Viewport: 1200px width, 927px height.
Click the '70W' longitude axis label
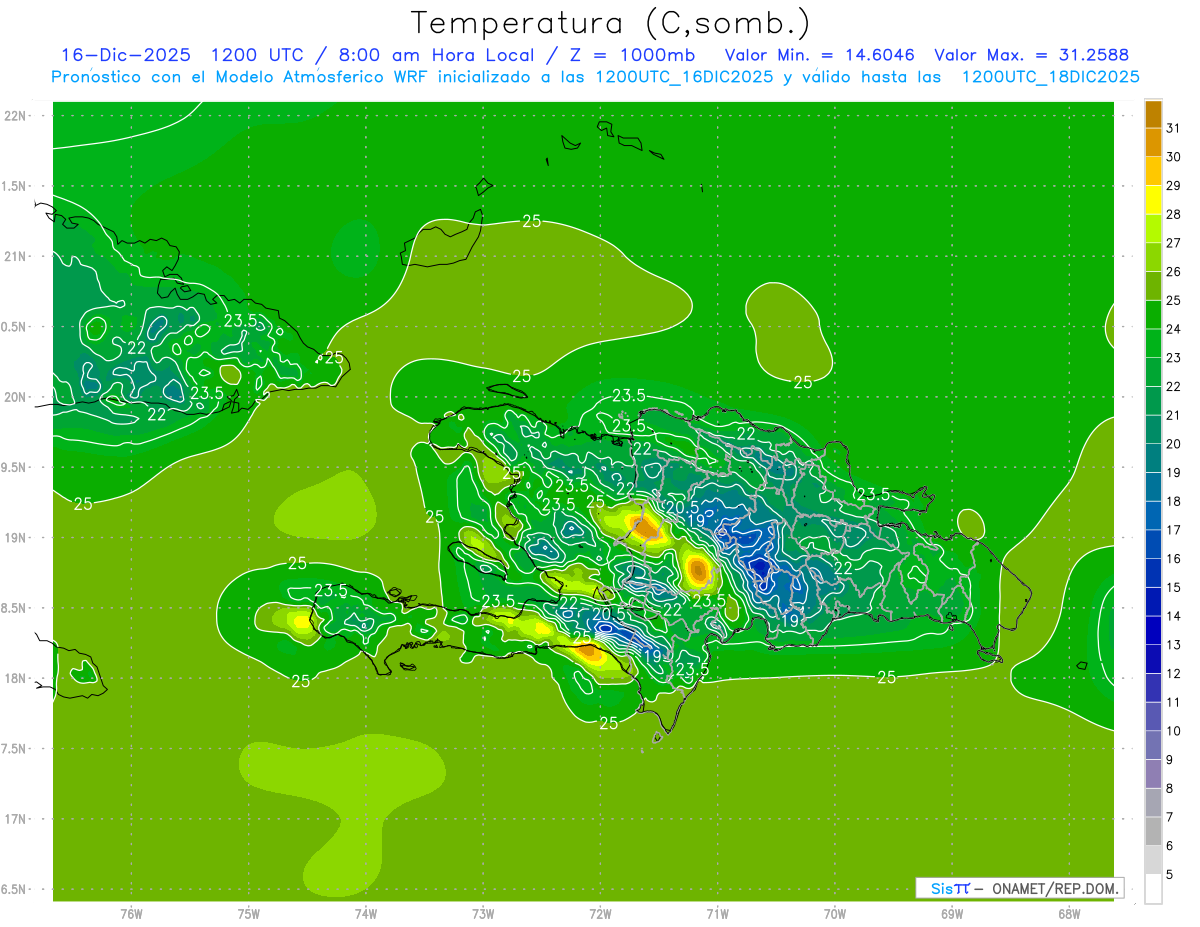(835, 913)
